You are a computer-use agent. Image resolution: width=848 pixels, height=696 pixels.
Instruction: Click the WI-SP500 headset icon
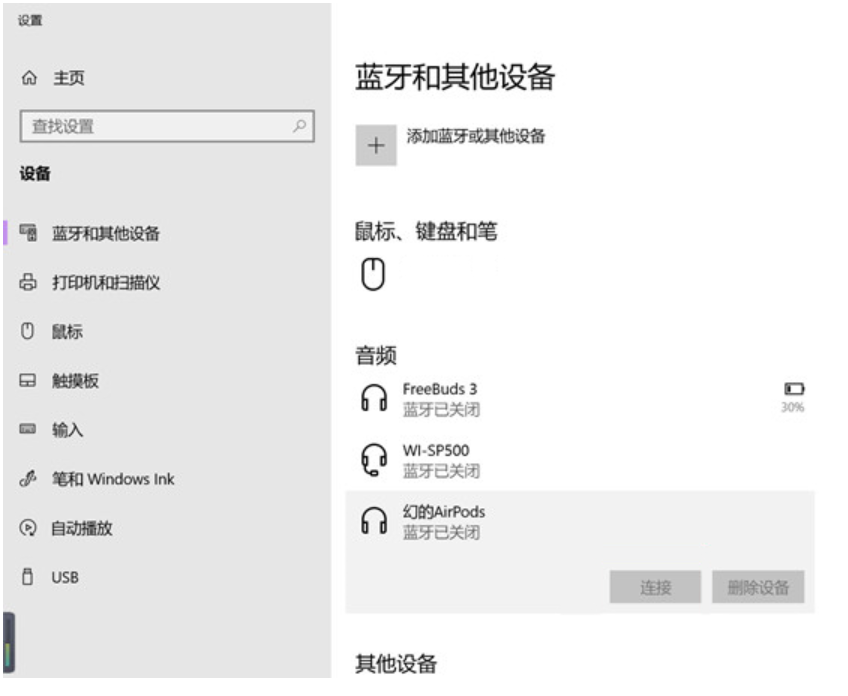tap(373, 460)
